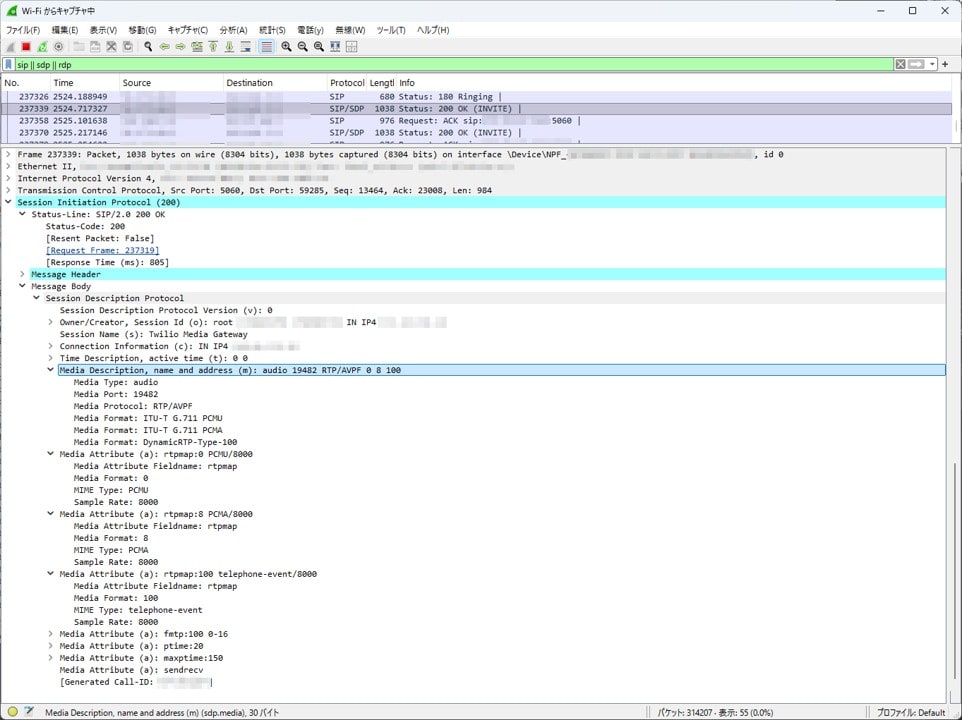Open the 電話(y) telephony menu
This screenshot has width=962, height=720.
coord(312,30)
